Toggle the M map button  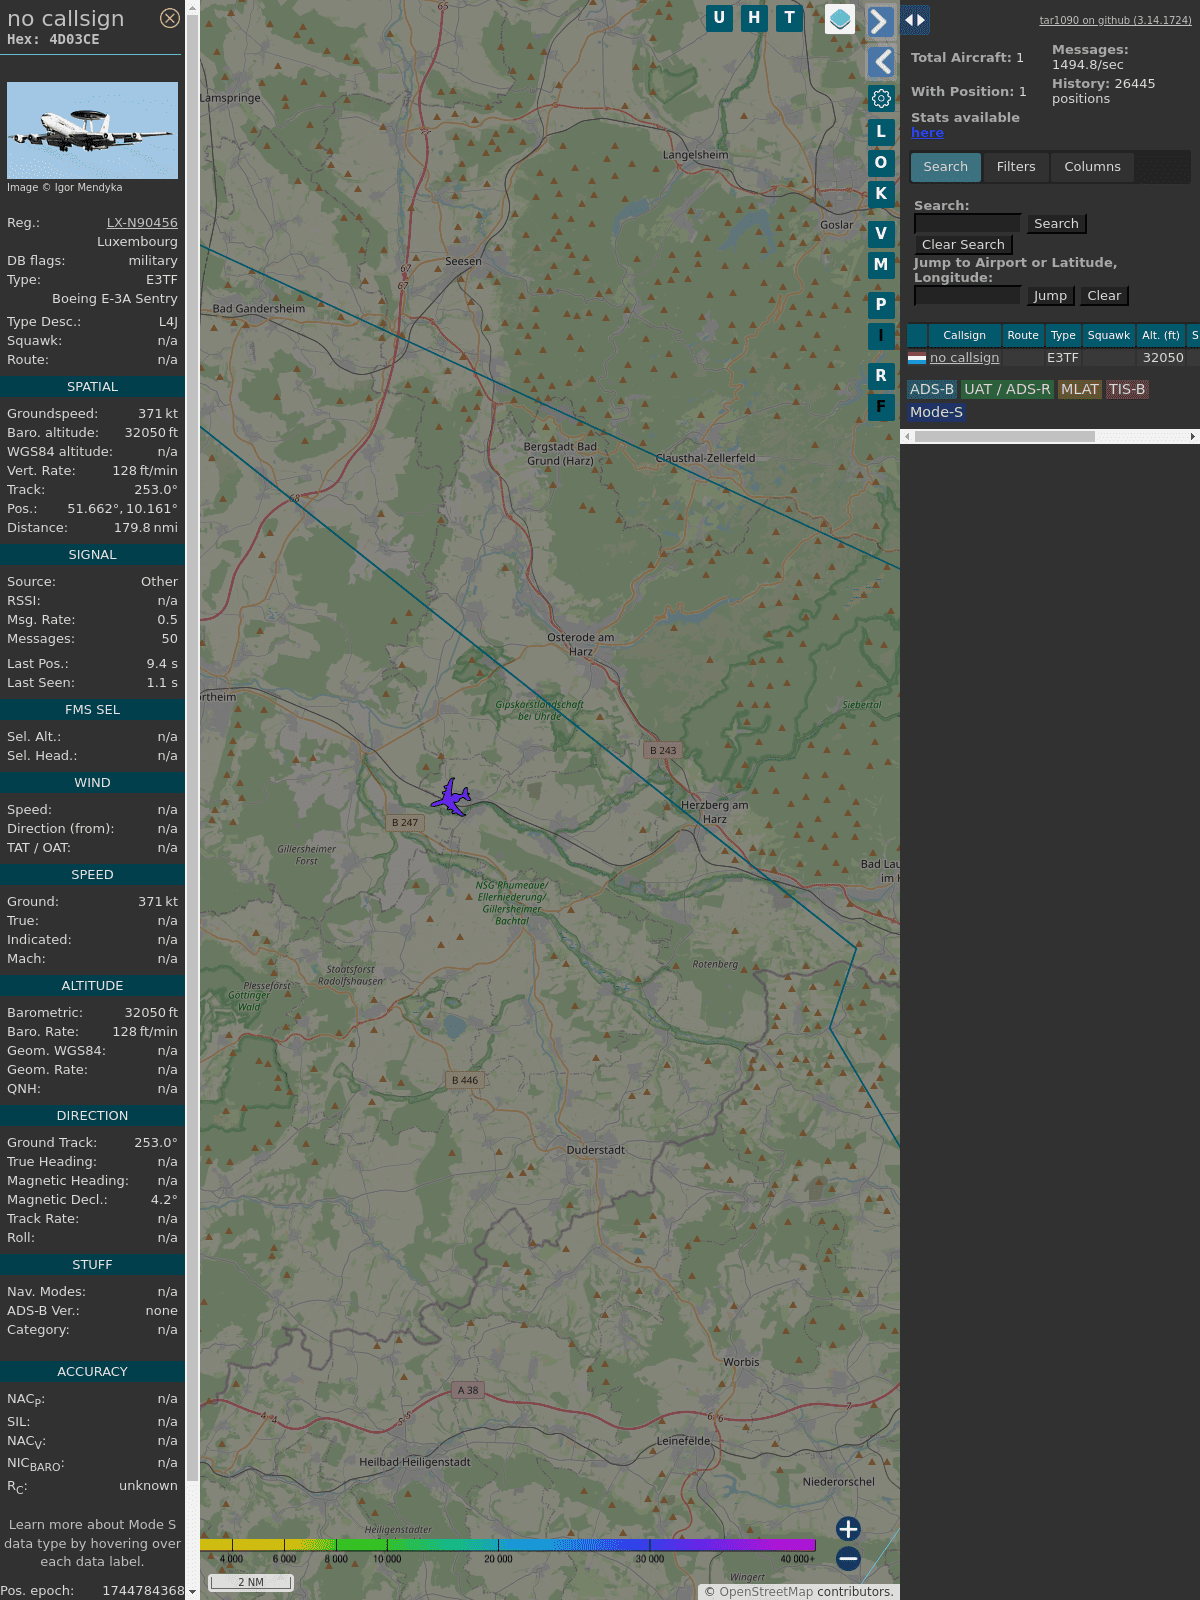tap(881, 265)
